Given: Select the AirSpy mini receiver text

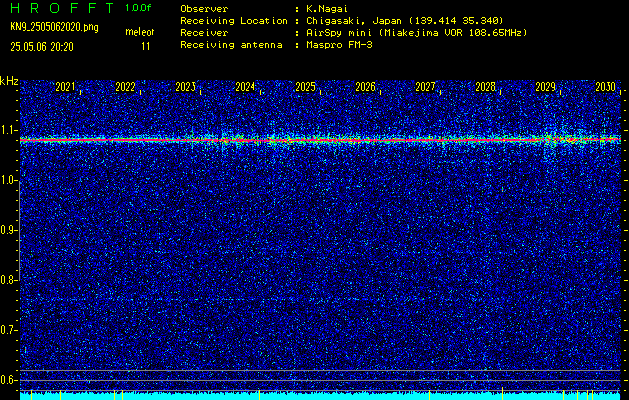Looking at the screenshot, I should 417,33.
